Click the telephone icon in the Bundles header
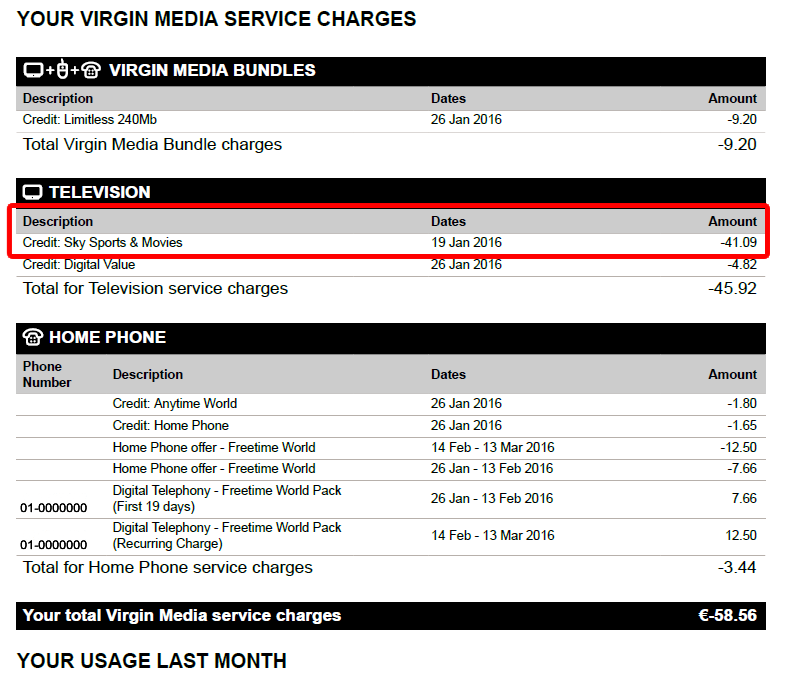 (x=91, y=70)
